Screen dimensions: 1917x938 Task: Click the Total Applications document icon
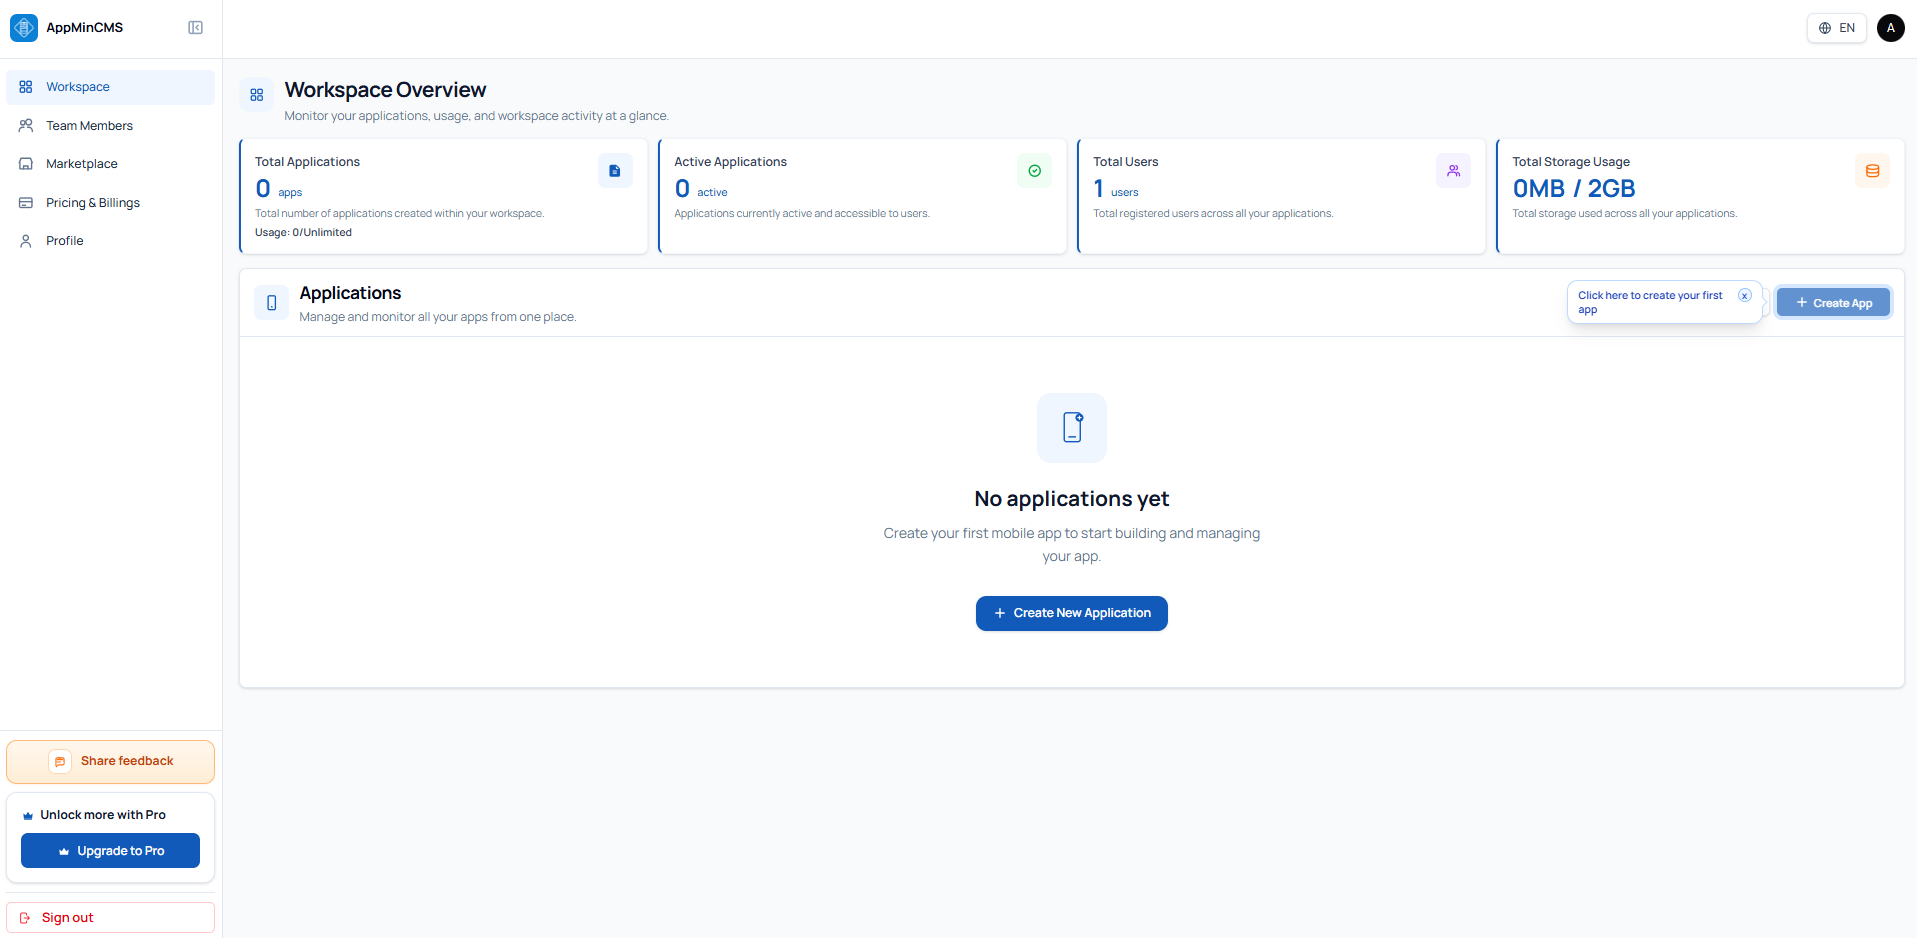615,171
